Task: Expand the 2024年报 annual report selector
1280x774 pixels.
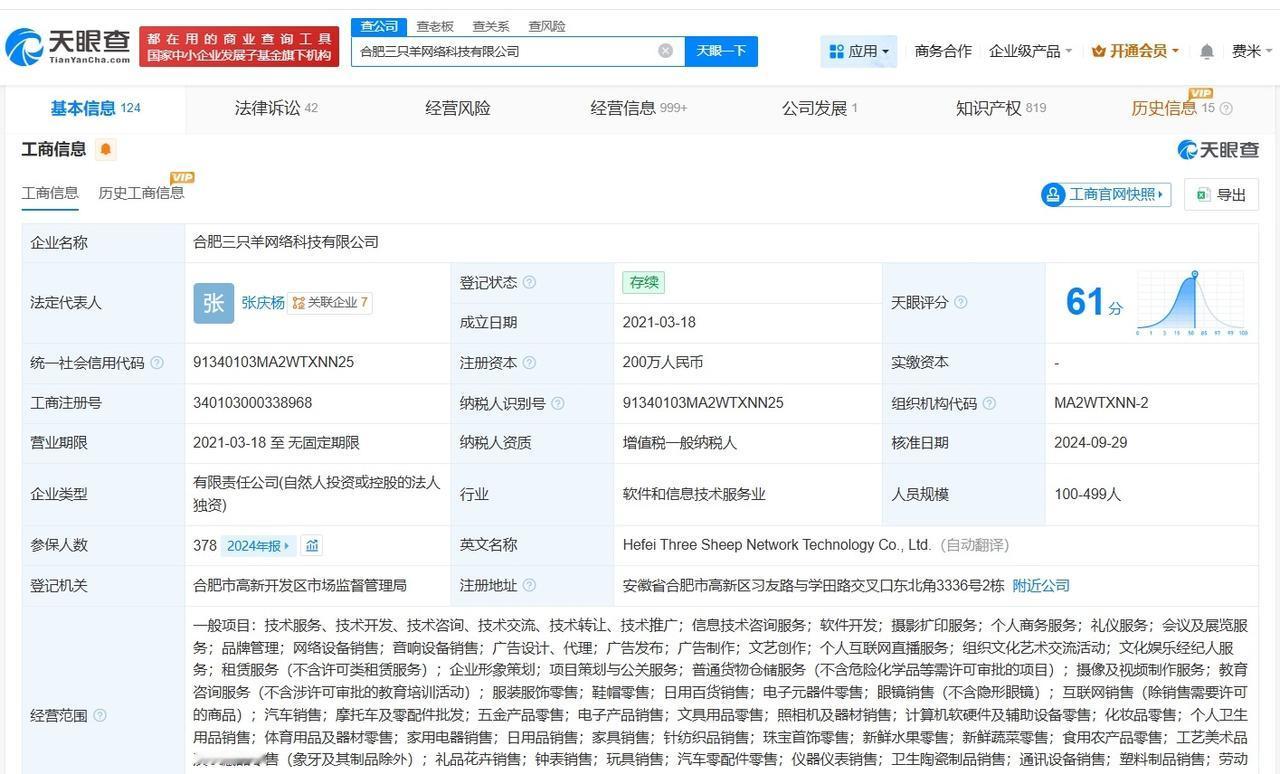Action: click(258, 546)
